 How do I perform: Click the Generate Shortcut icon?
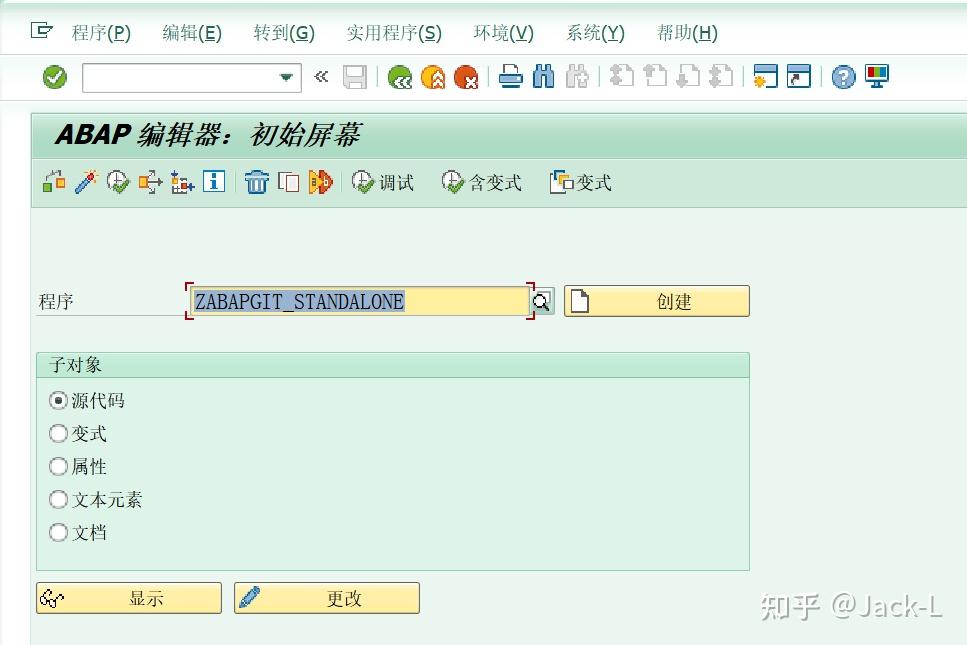tap(799, 76)
